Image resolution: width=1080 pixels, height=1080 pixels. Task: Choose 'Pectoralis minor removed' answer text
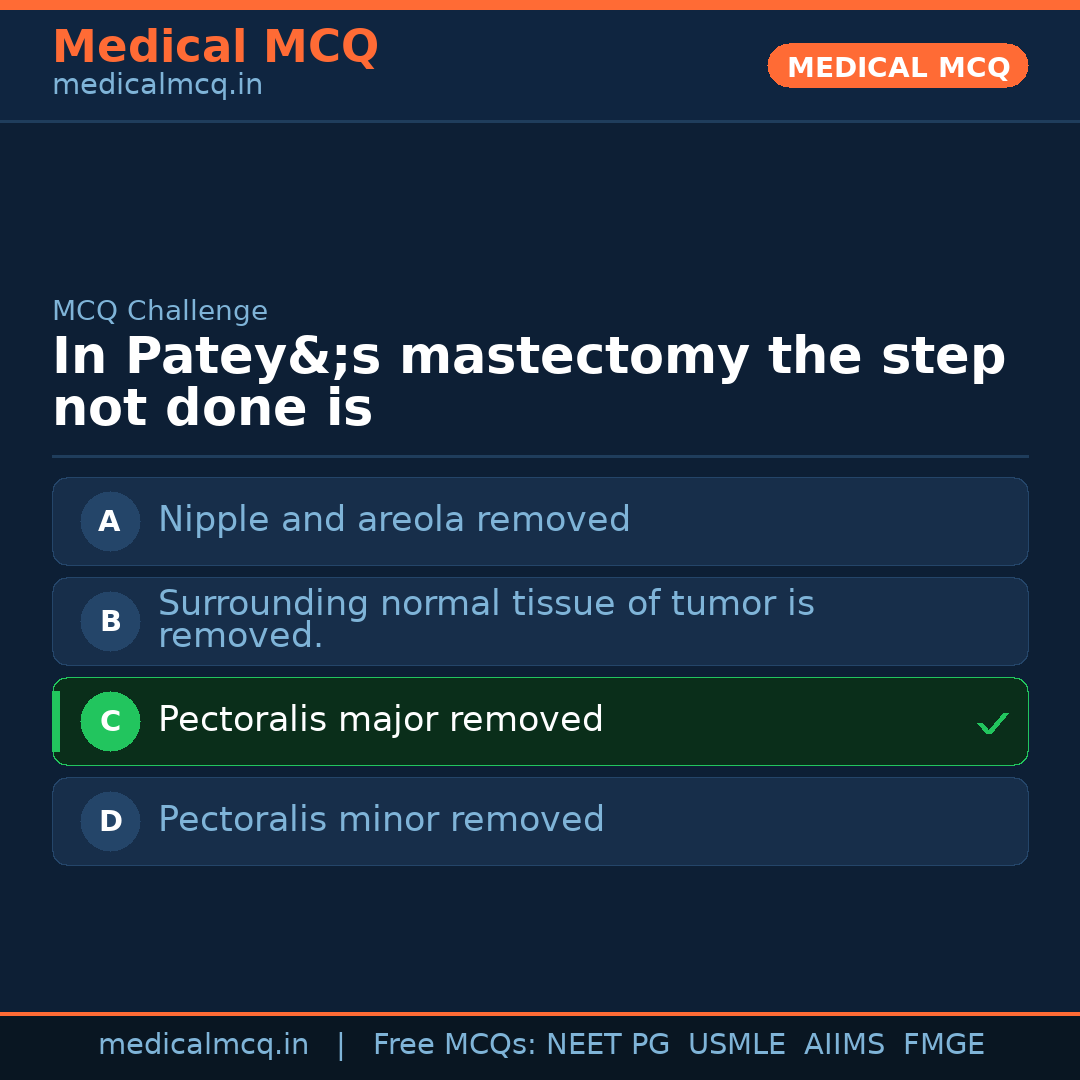(x=381, y=820)
